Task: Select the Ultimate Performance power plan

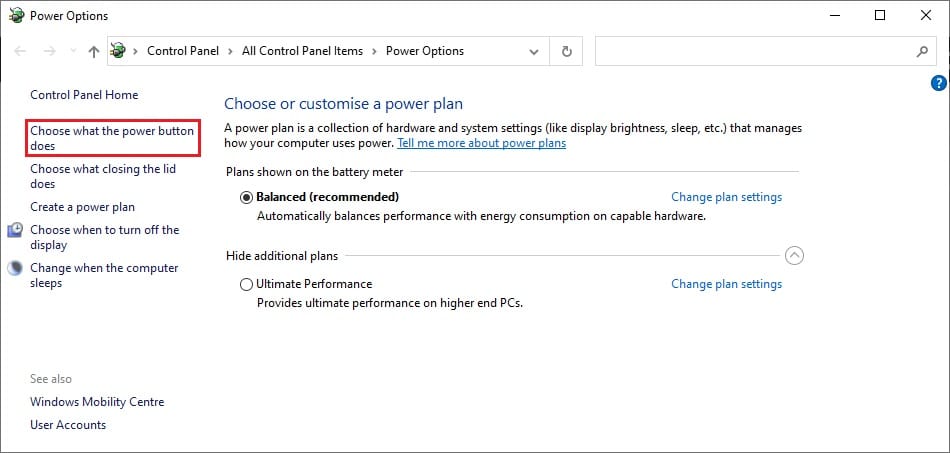Action: click(247, 284)
